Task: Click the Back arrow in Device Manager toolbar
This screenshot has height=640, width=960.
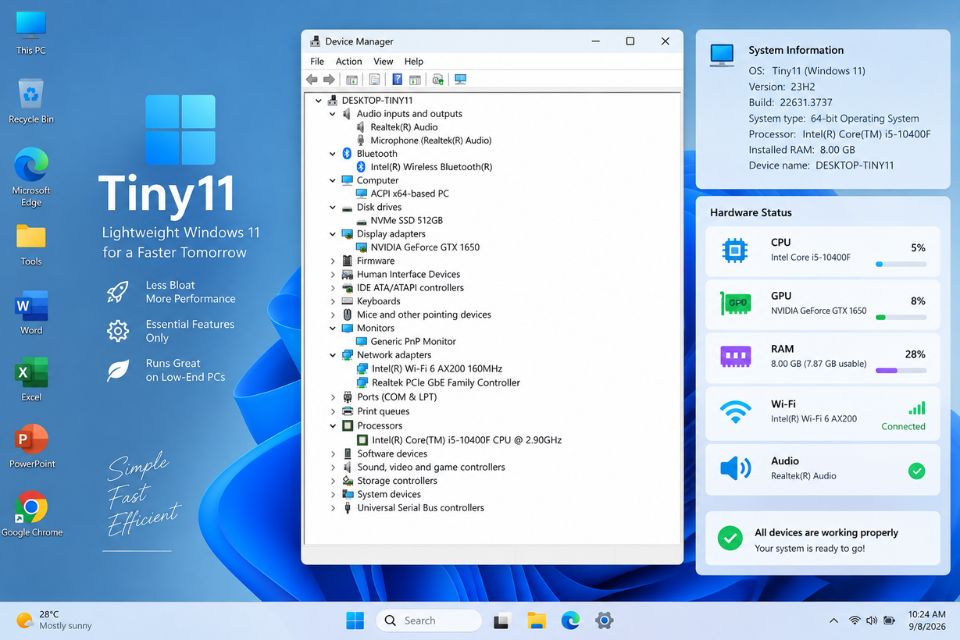Action: coord(312,80)
